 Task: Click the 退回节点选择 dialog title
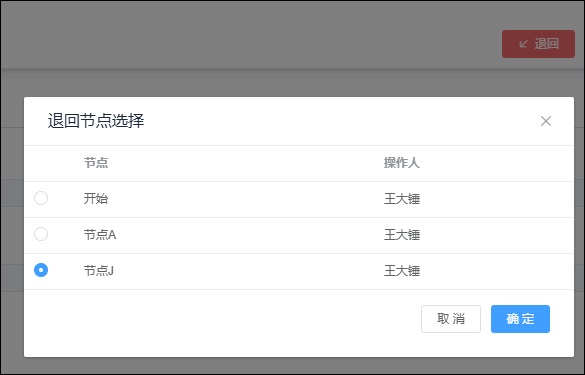[x=96, y=121]
